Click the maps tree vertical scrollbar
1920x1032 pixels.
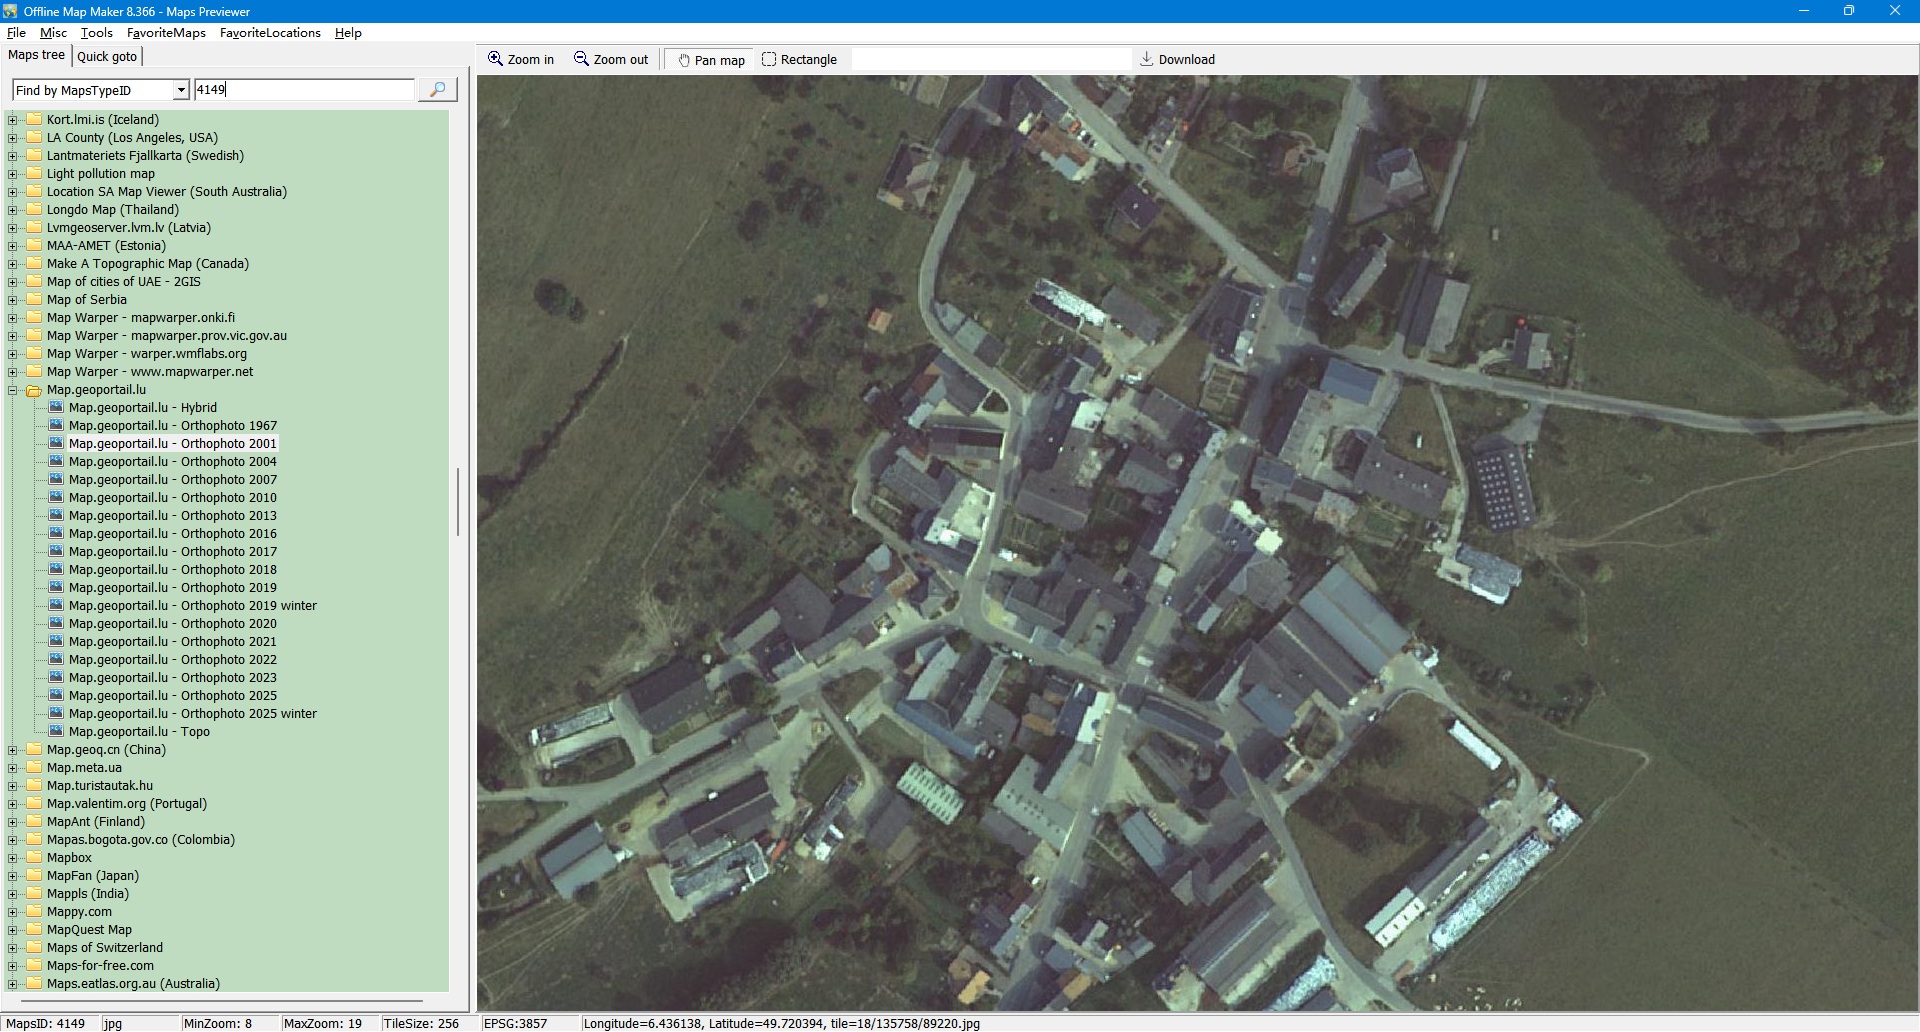click(458, 500)
